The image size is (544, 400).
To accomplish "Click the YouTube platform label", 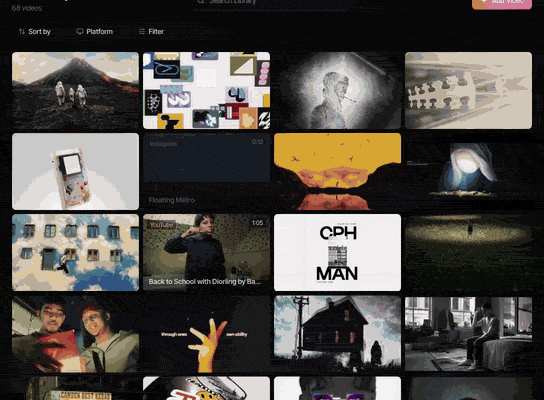I will coord(161,225).
